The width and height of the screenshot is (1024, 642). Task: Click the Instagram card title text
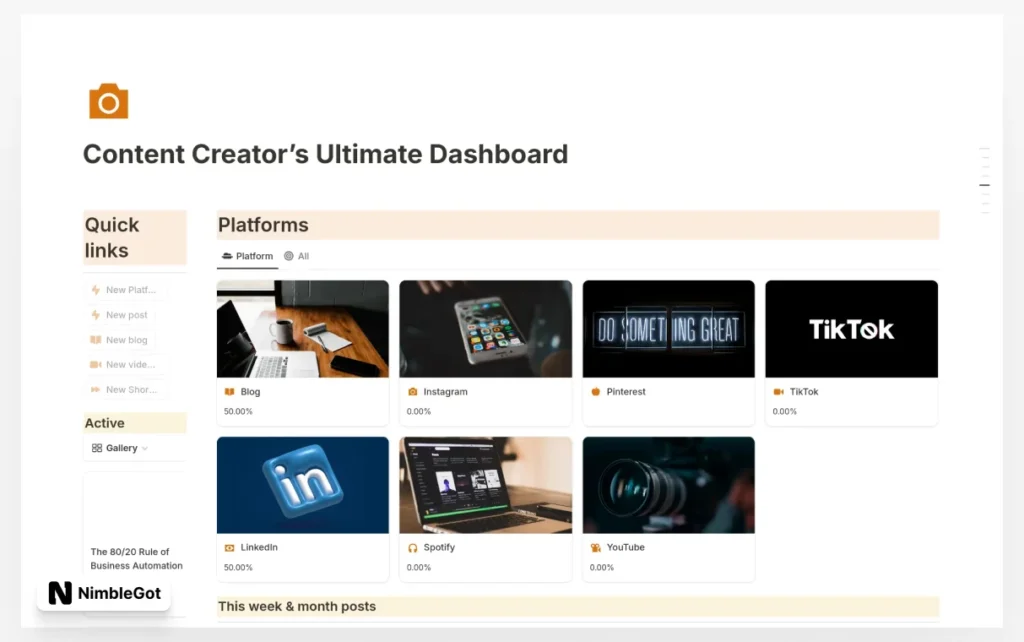[445, 392]
